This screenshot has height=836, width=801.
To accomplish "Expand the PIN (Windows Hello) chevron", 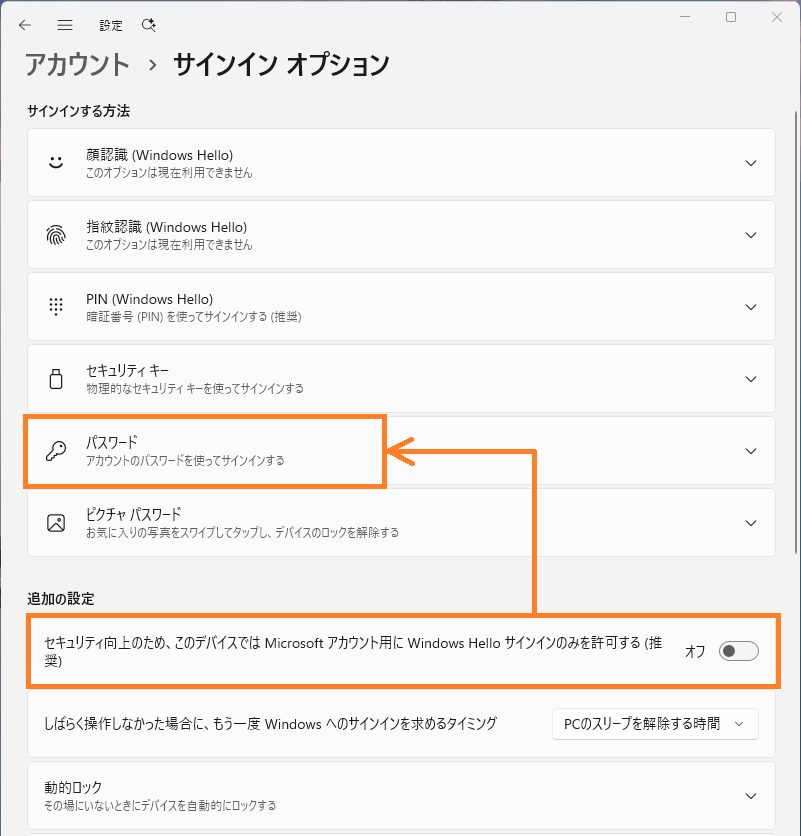I will 751,307.
